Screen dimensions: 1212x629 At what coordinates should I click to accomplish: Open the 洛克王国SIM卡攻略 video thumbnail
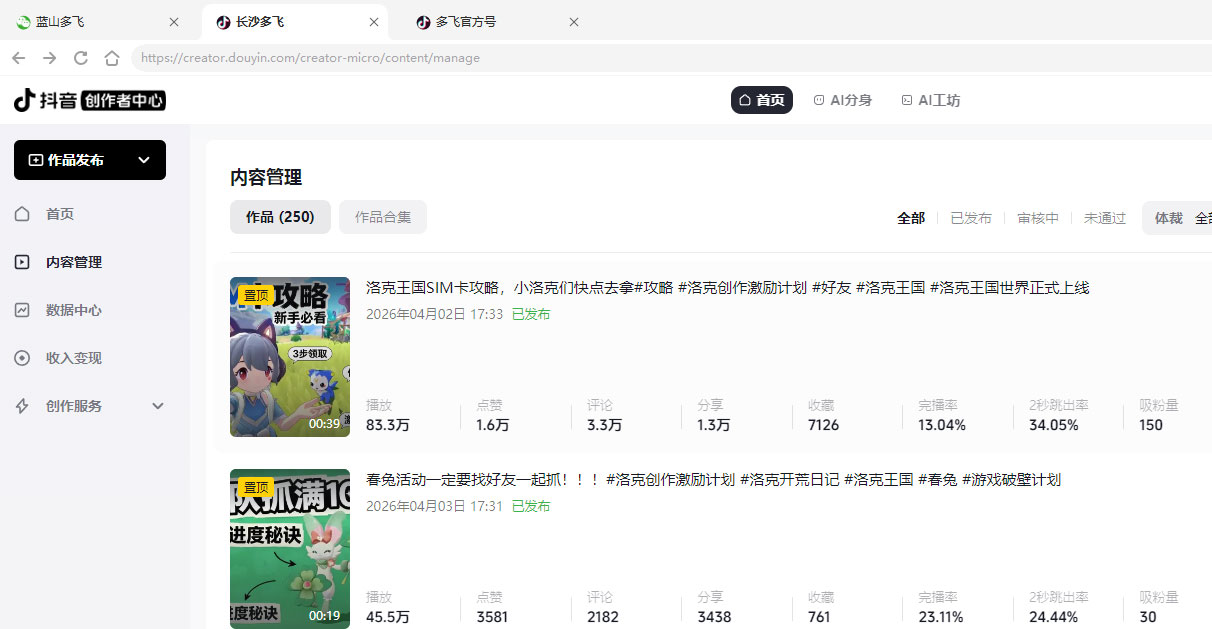click(x=290, y=357)
